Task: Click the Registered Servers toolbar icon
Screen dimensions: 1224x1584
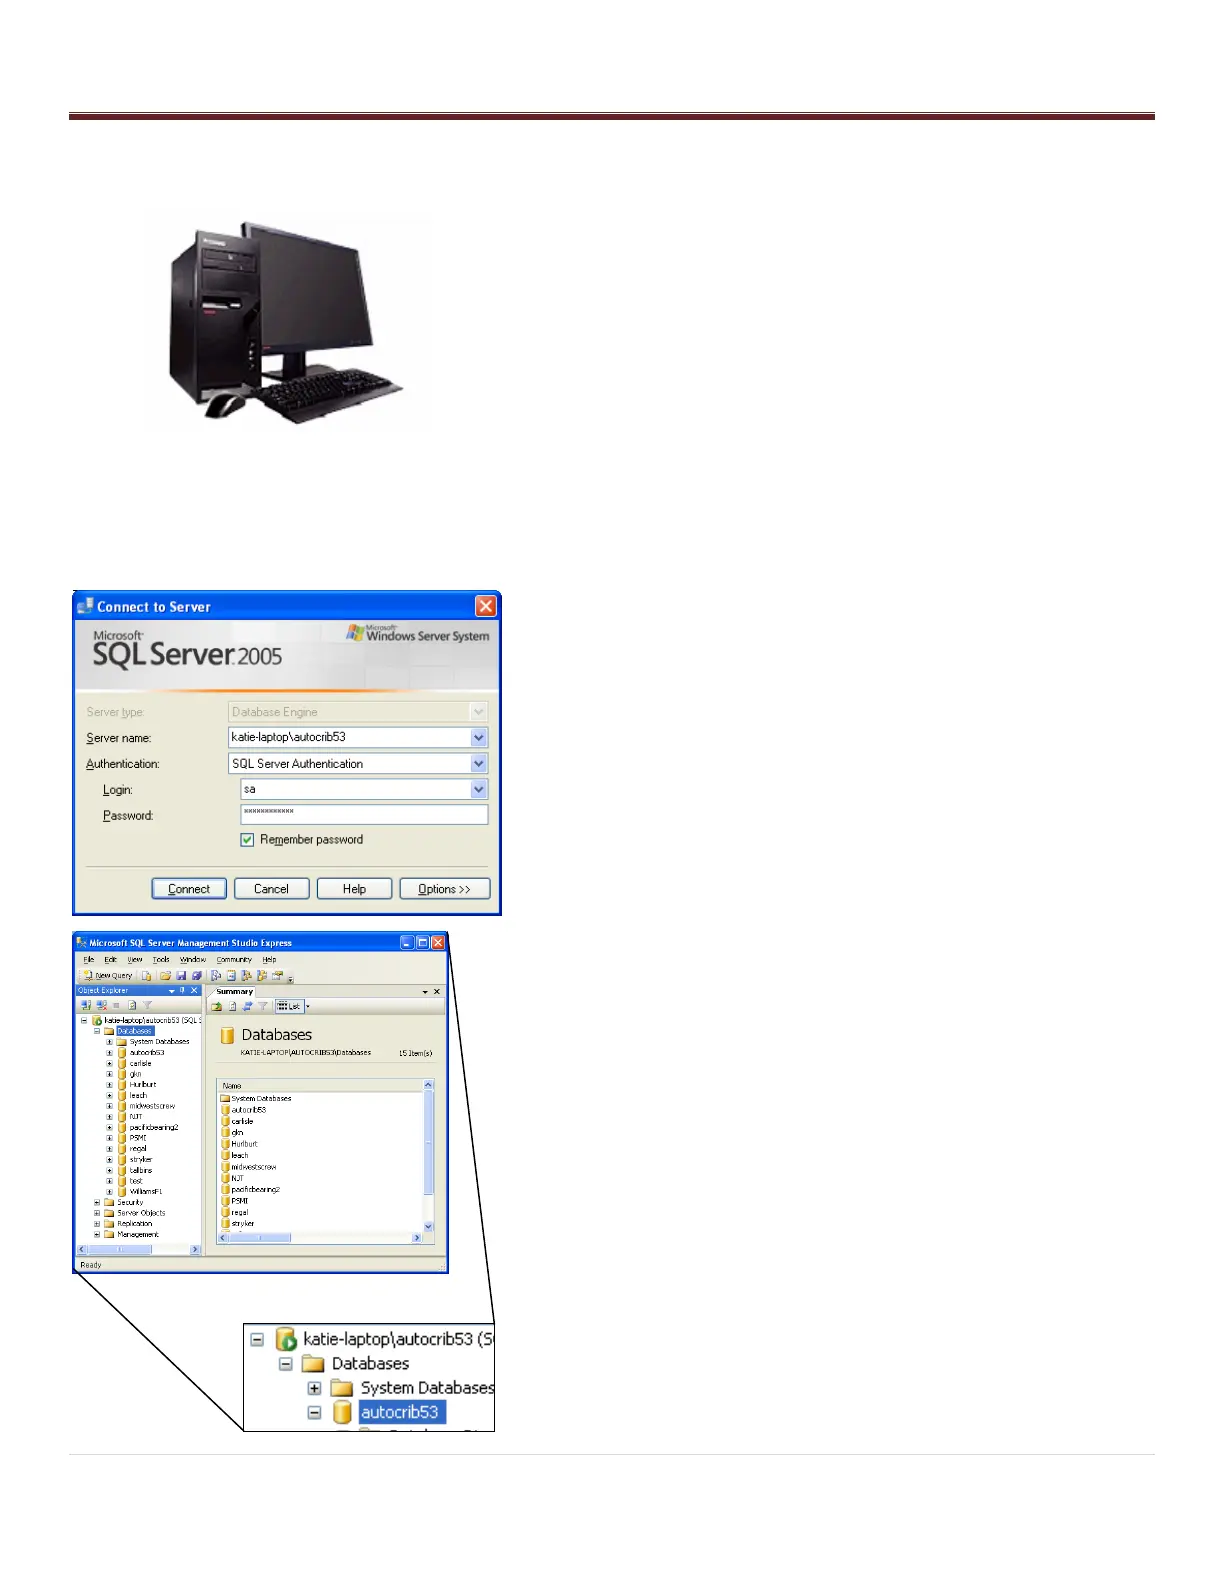Action: [215, 976]
